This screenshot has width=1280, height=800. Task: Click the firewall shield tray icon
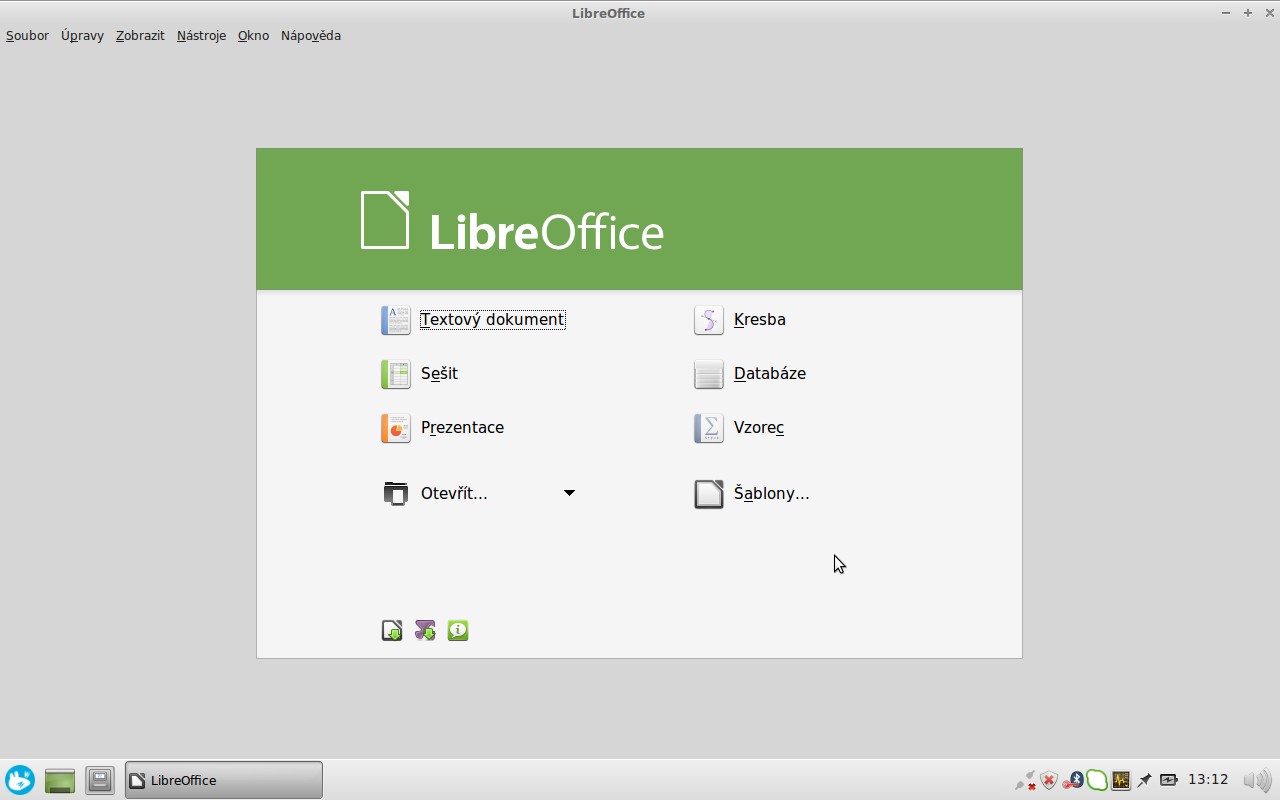coord(1049,780)
